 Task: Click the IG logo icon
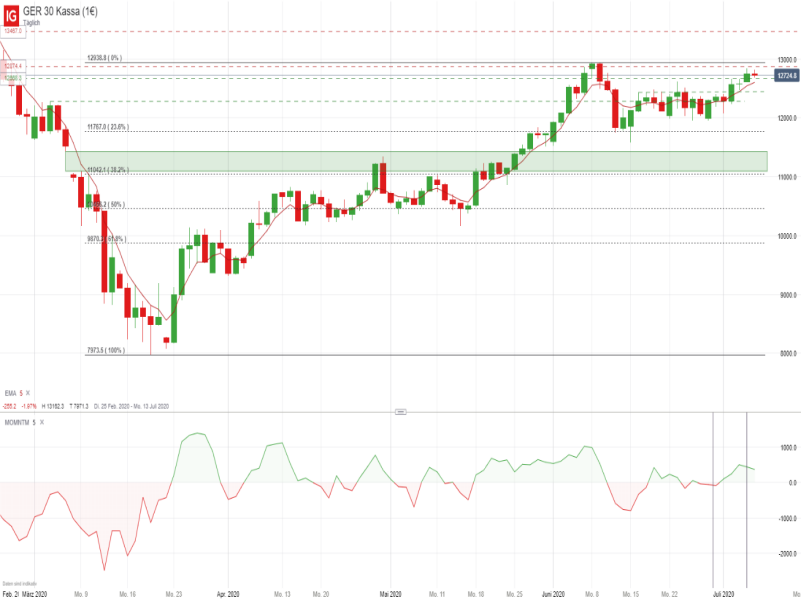click(11, 15)
